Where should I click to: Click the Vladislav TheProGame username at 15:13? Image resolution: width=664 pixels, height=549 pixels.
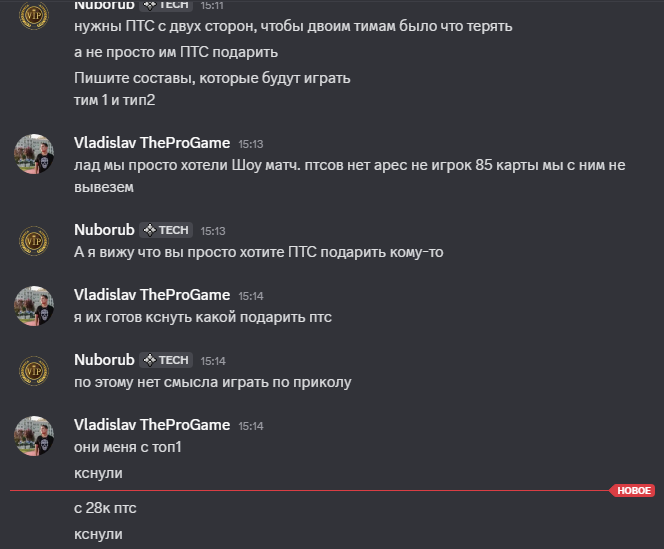pyautogui.click(x=152, y=143)
